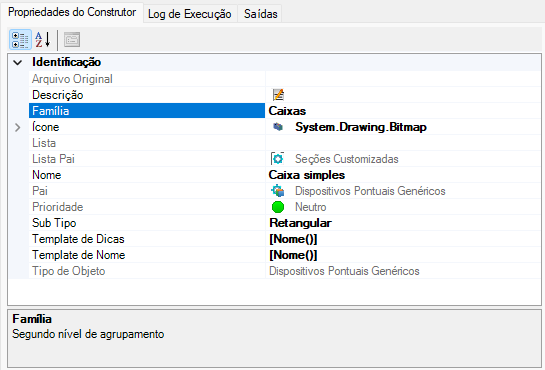This screenshot has height=370, width=545.
Task: Expand the Ícone property row
Action: (x=17, y=127)
